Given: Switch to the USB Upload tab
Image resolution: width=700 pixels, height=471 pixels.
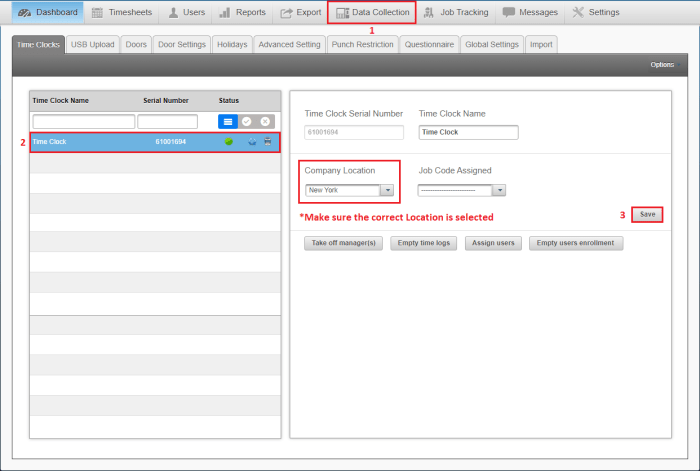Looking at the screenshot, I should 92,45.
